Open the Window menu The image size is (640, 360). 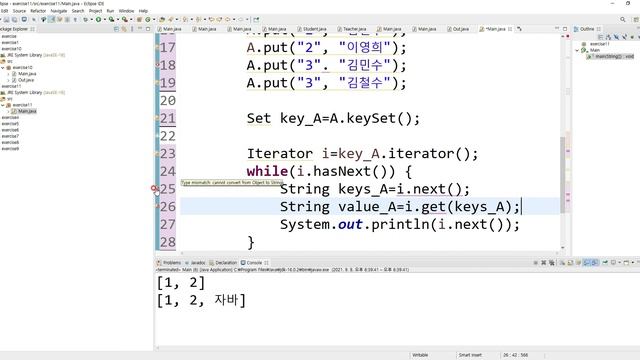point(126,11)
